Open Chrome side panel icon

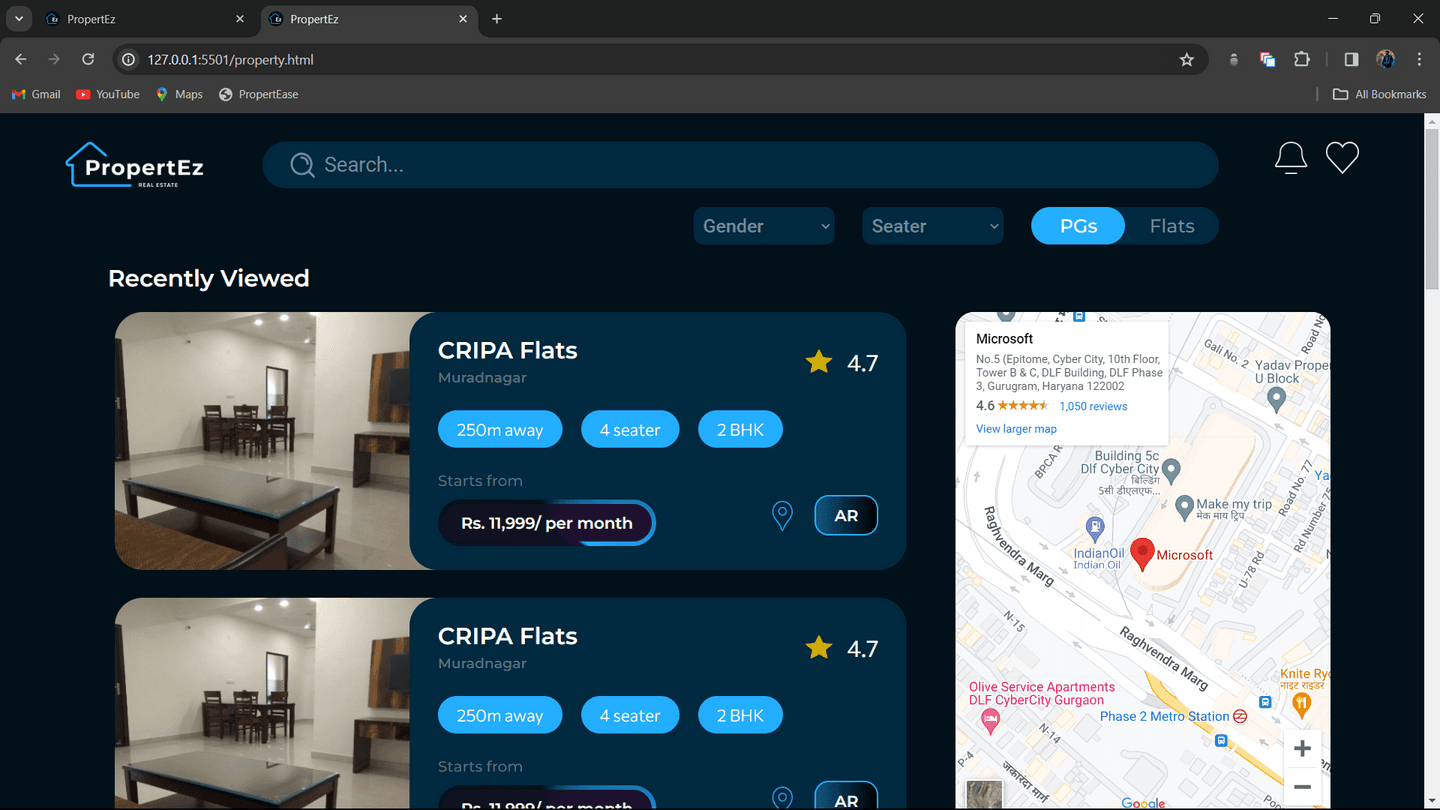click(x=1351, y=60)
